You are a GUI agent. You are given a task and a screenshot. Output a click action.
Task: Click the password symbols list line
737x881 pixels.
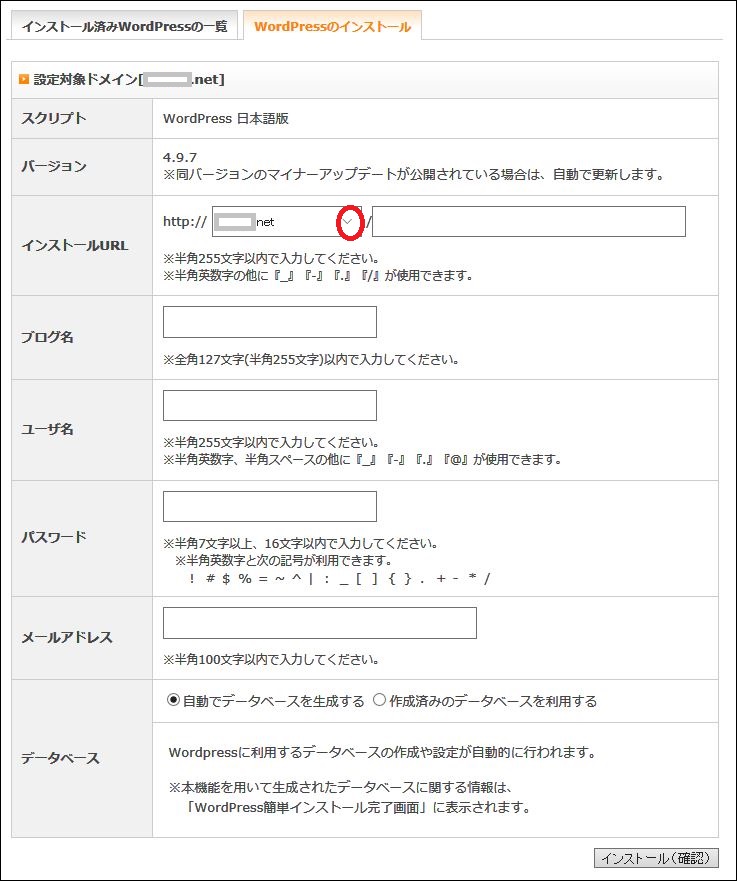tap(340, 578)
